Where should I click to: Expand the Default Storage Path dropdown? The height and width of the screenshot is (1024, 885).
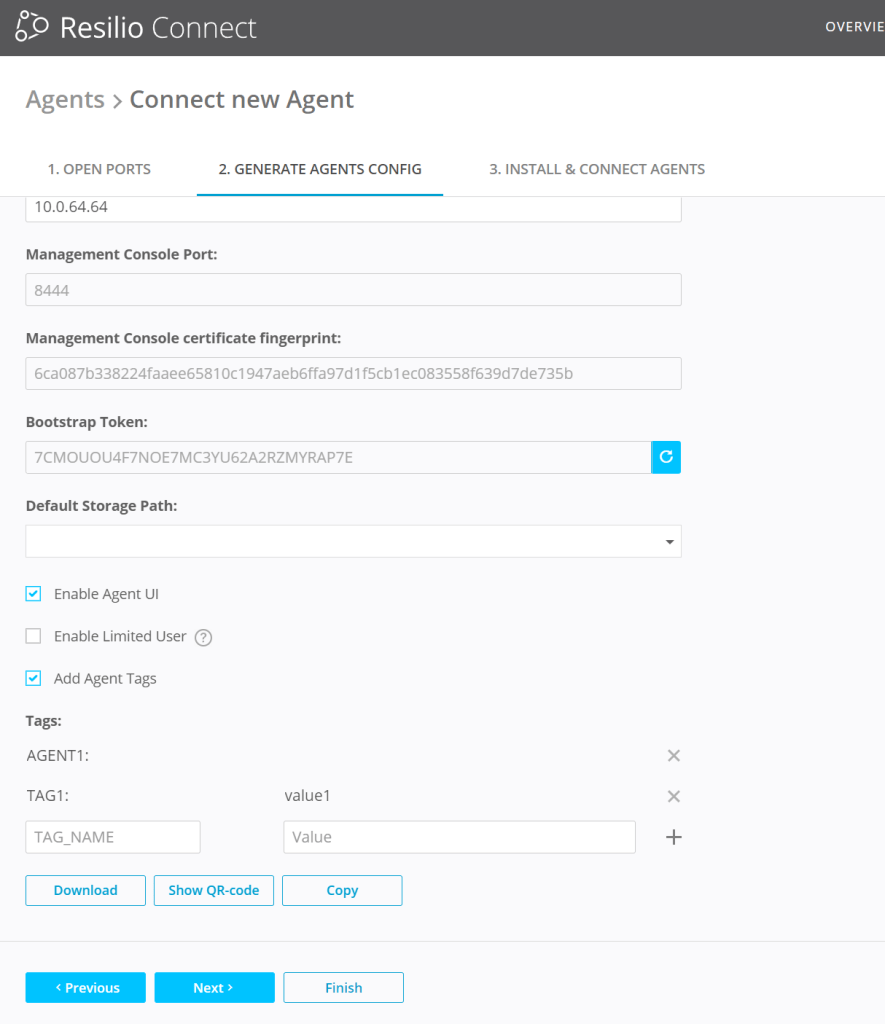pyautogui.click(x=667, y=542)
